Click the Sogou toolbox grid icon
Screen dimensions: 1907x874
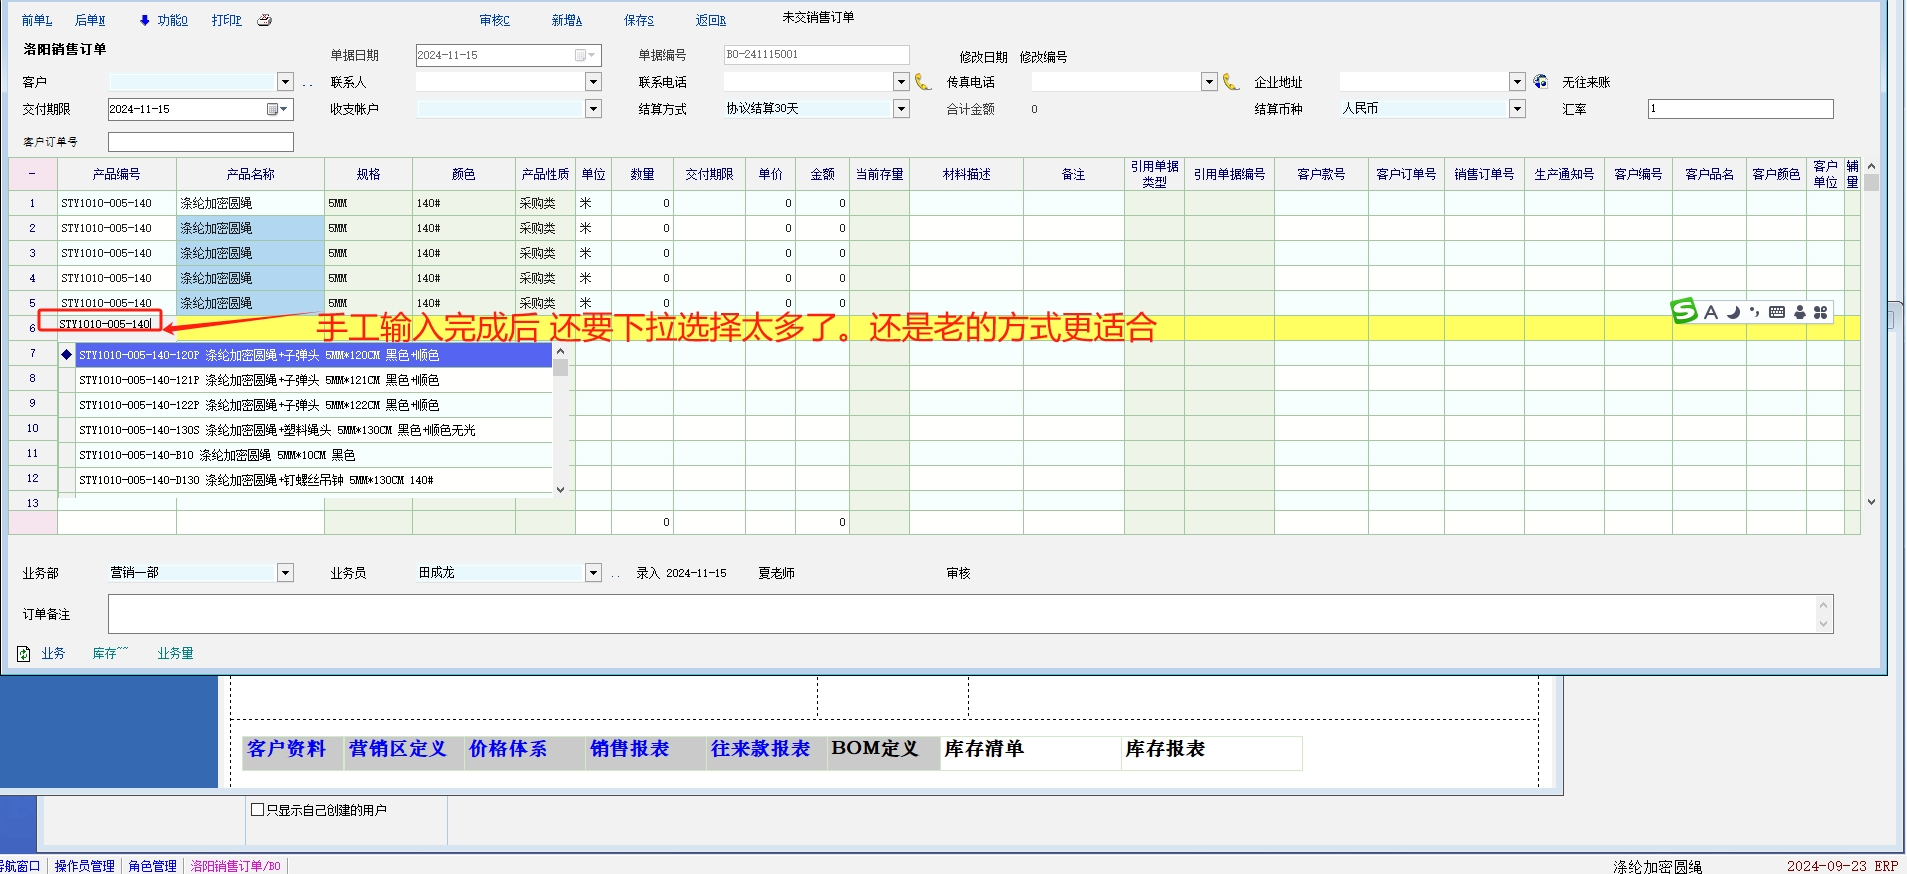[x=1821, y=312]
